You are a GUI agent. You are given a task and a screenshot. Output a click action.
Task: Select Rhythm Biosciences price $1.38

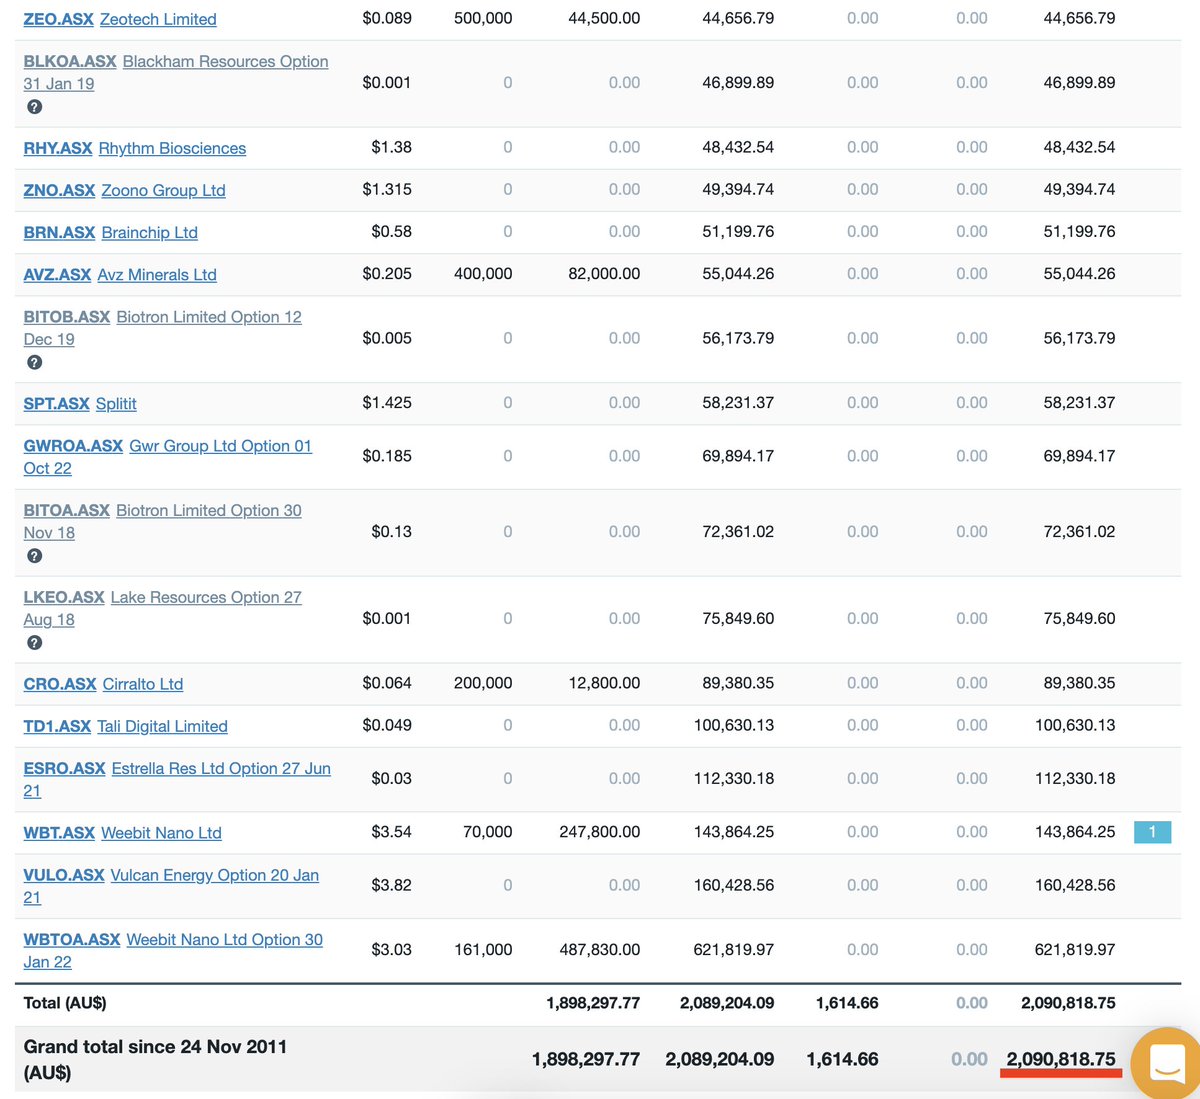[391, 147]
